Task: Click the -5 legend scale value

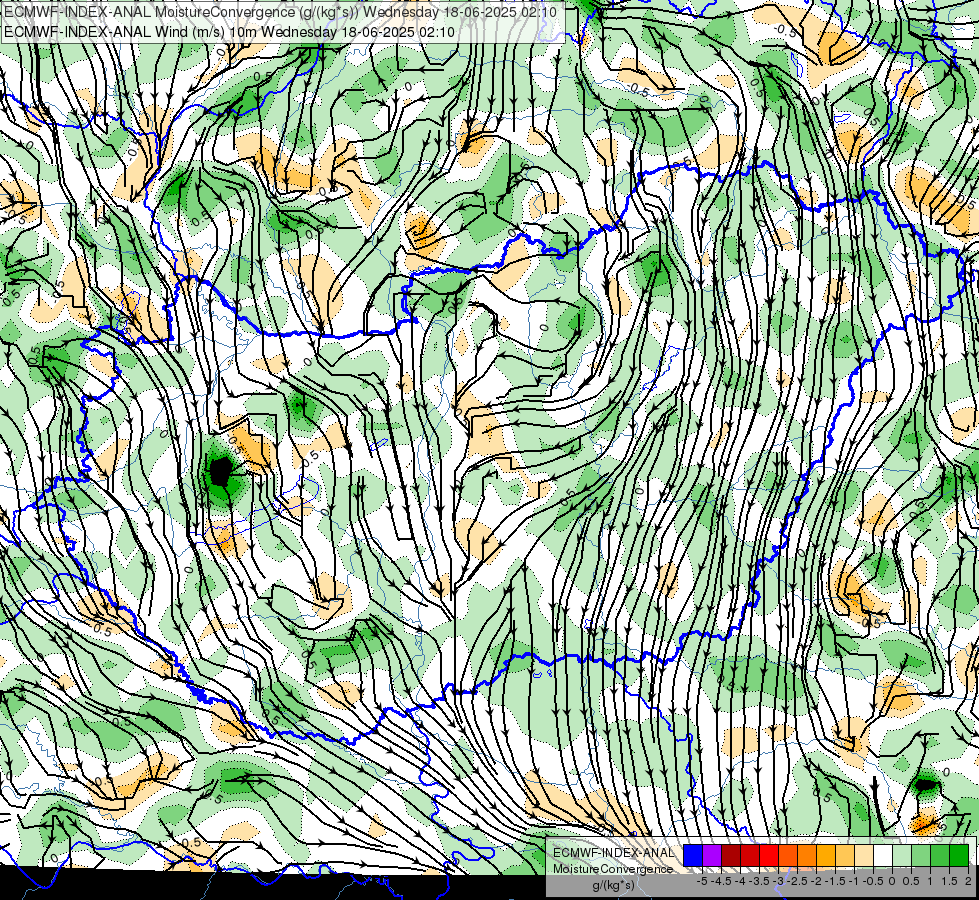Action: (702, 881)
